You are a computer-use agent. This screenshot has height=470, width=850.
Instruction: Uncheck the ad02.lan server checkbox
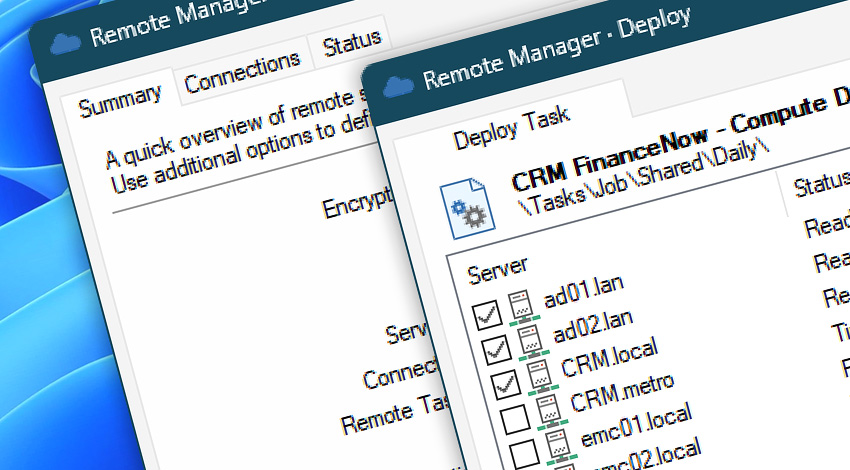497,350
